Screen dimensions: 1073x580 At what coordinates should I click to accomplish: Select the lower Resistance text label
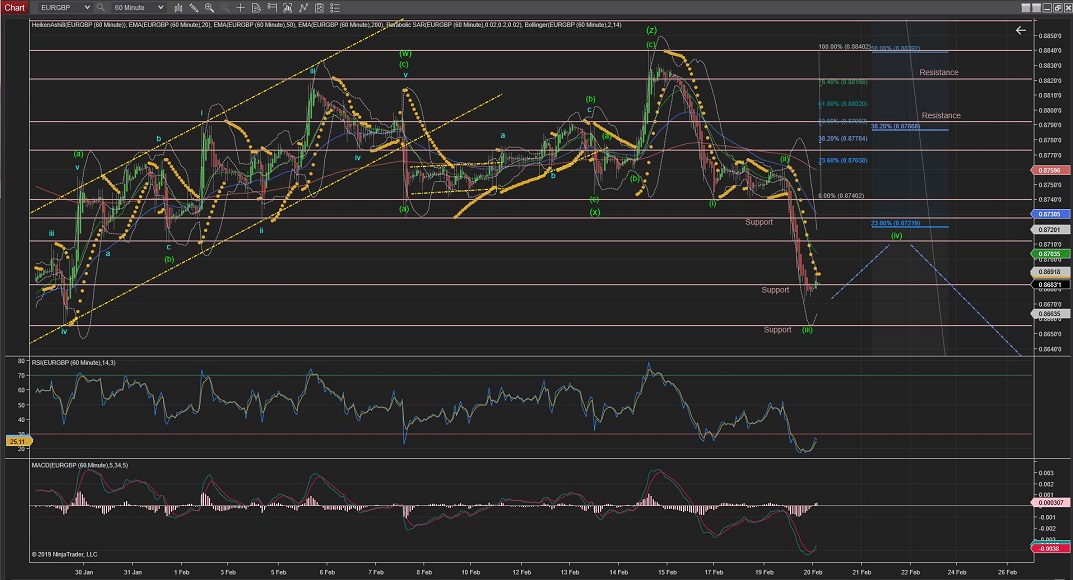(x=940, y=116)
